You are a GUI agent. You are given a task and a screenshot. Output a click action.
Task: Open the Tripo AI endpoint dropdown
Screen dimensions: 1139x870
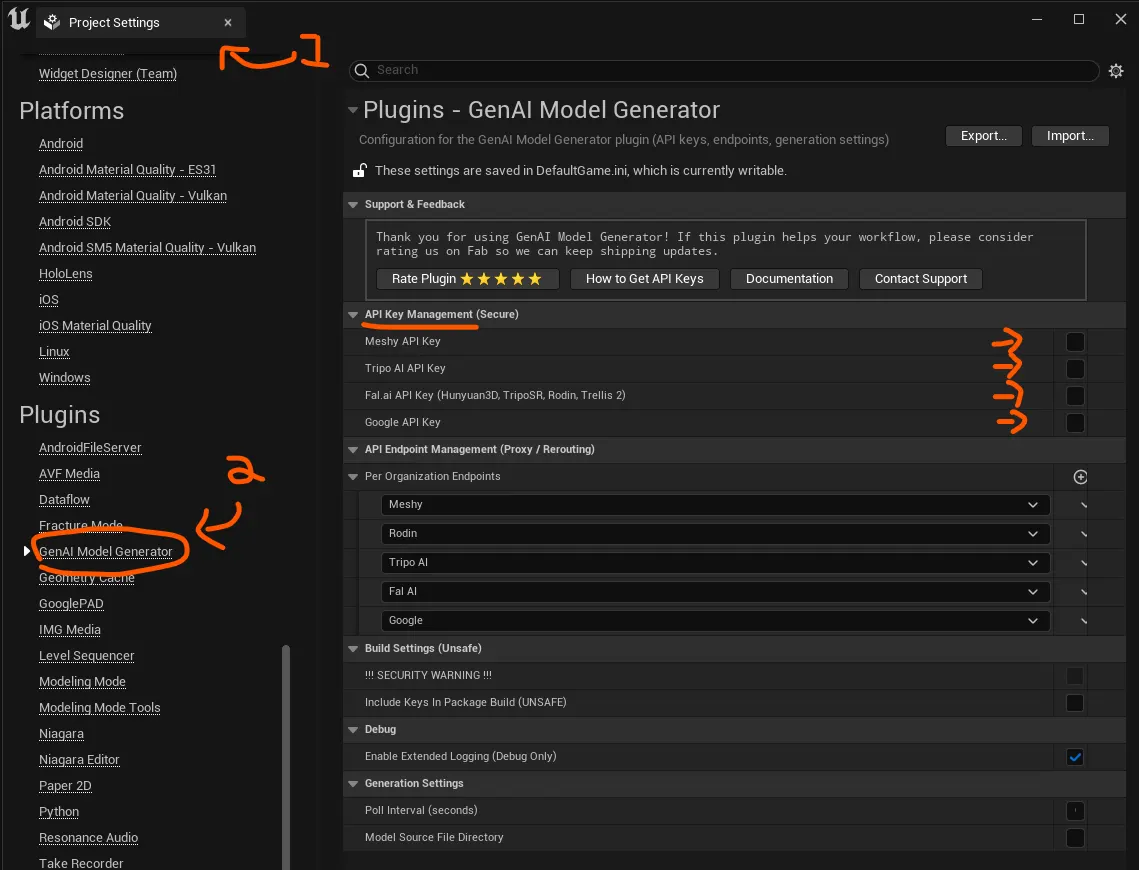click(x=715, y=563)
